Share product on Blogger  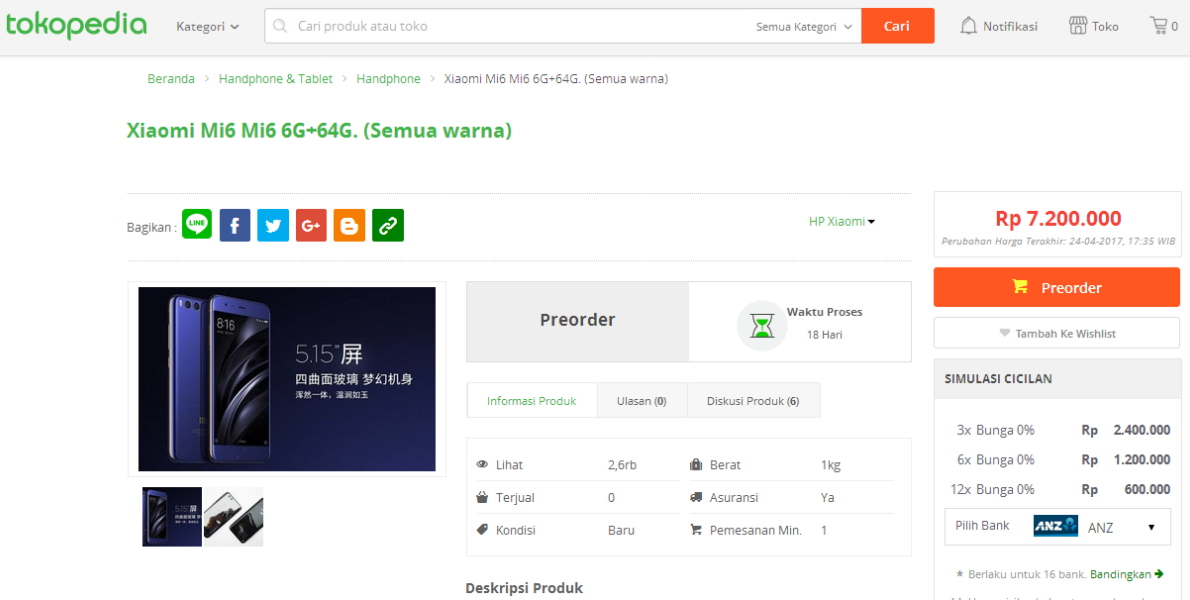pos(349,225)
